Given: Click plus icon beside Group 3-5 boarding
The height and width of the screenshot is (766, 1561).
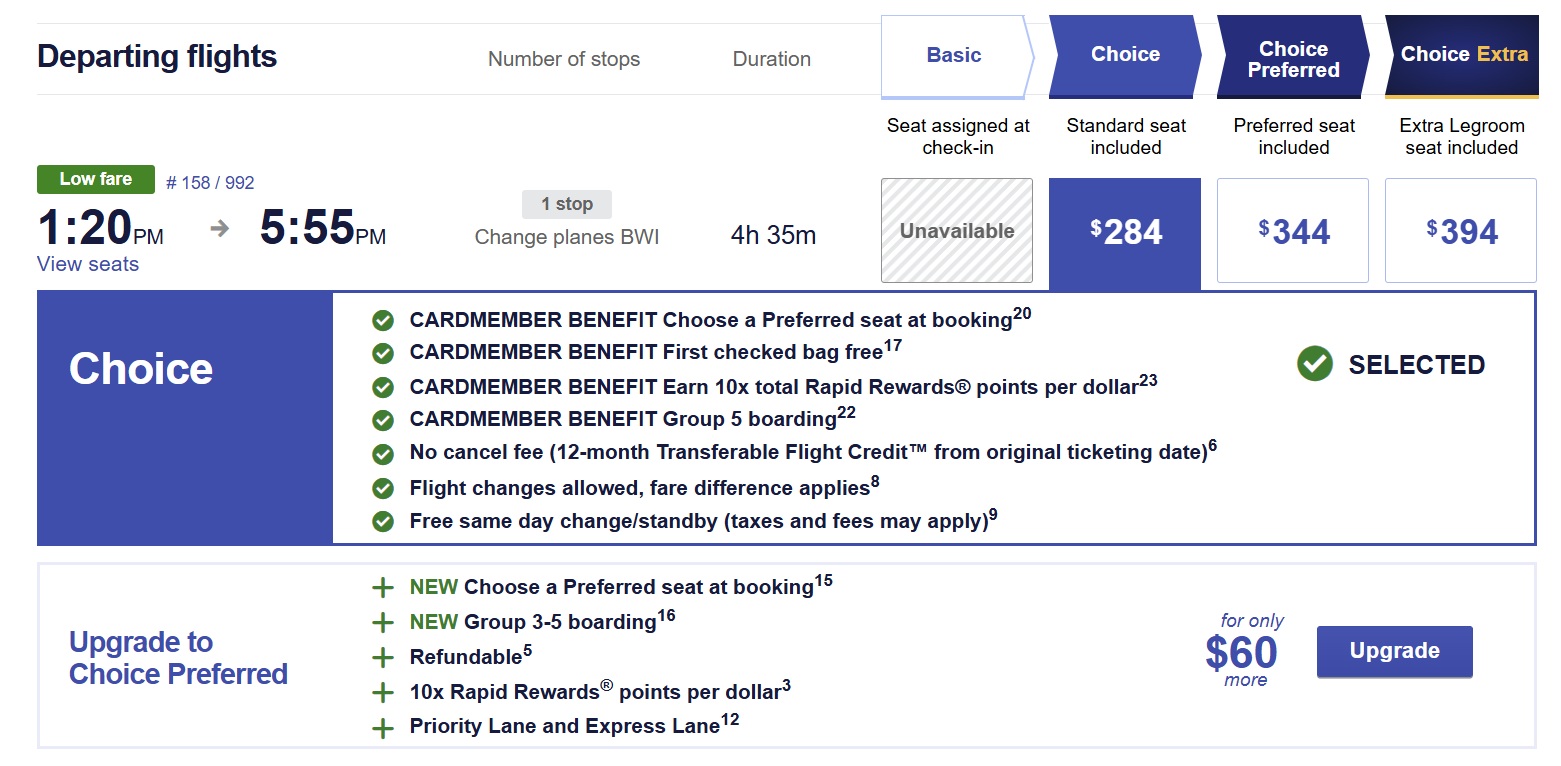Looking at the screenshot, I should click(382, 623).
